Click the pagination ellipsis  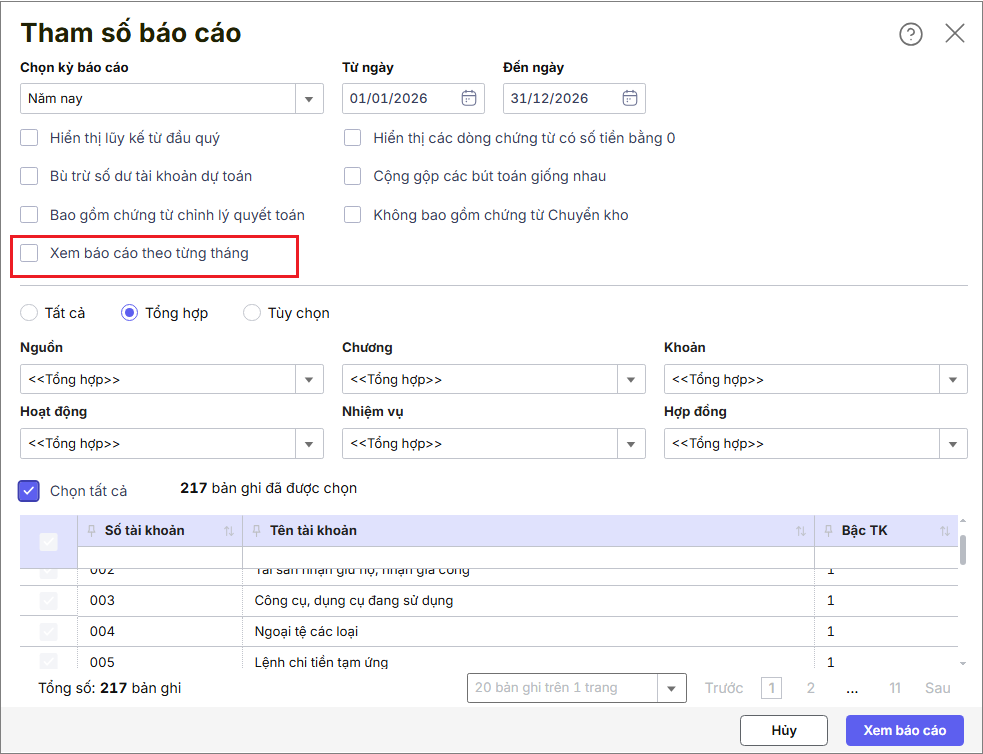click(851, 689)
